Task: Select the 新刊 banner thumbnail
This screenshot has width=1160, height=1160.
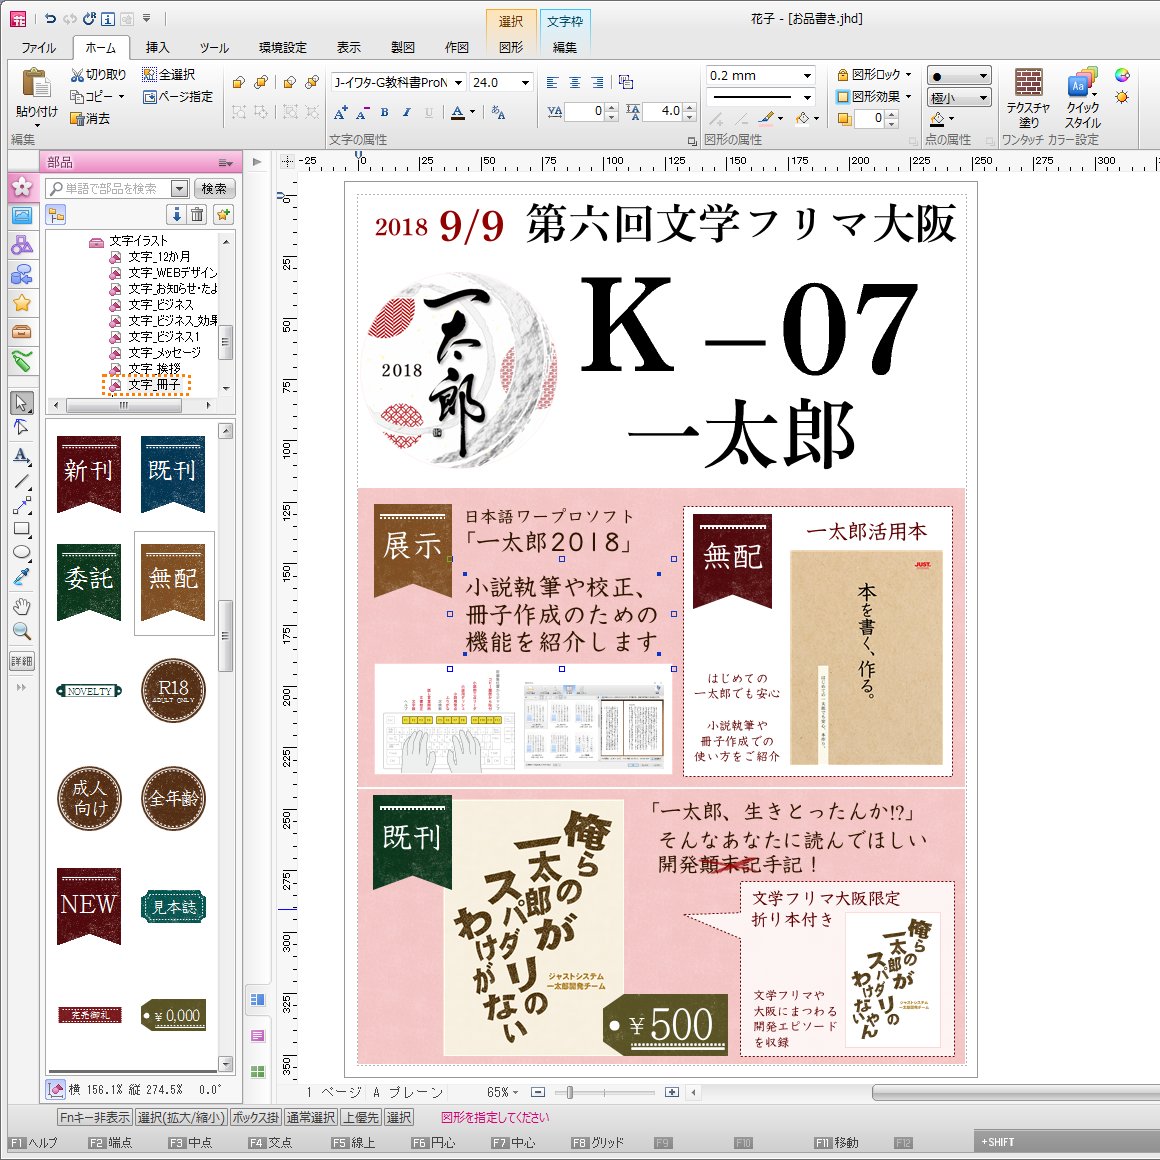Action: (x=89, y=473)
